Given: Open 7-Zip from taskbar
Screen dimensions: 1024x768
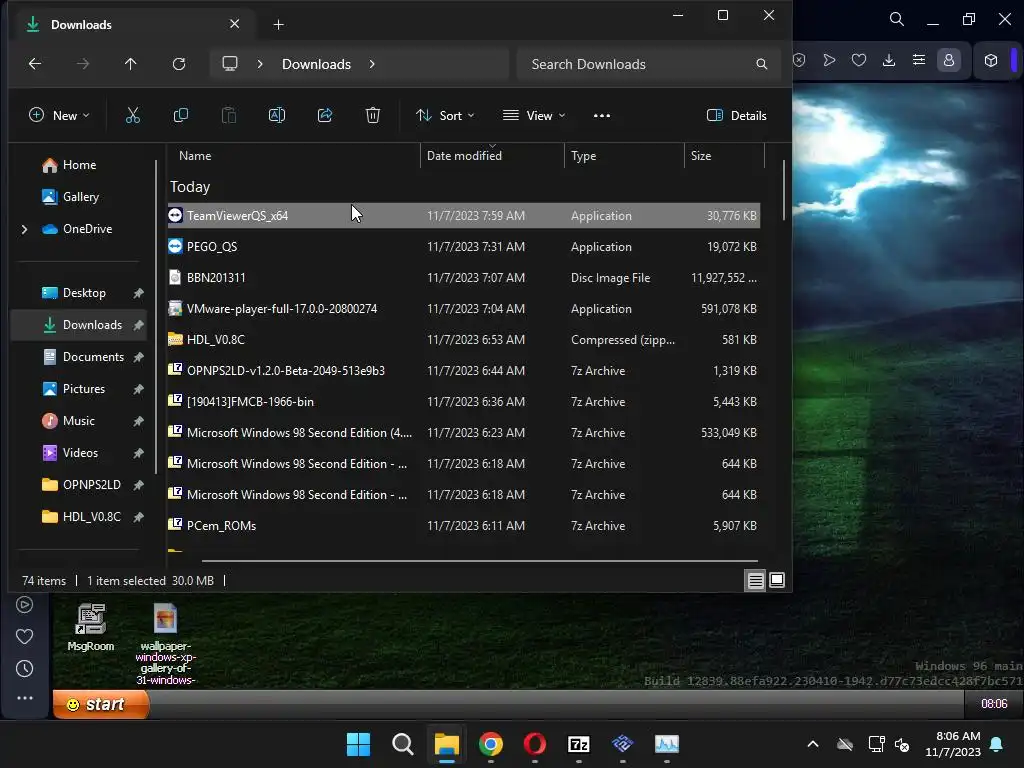Looking at the screenshot, I should click(579, 744).
